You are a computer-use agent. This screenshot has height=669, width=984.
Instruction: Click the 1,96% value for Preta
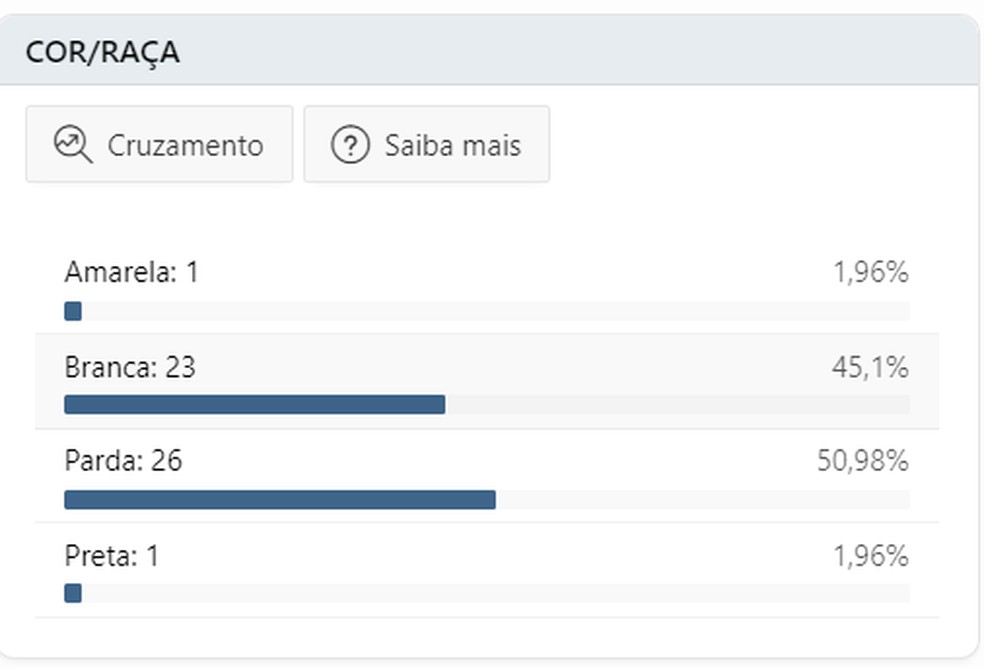pyautogui.click(x=870, y=556)
